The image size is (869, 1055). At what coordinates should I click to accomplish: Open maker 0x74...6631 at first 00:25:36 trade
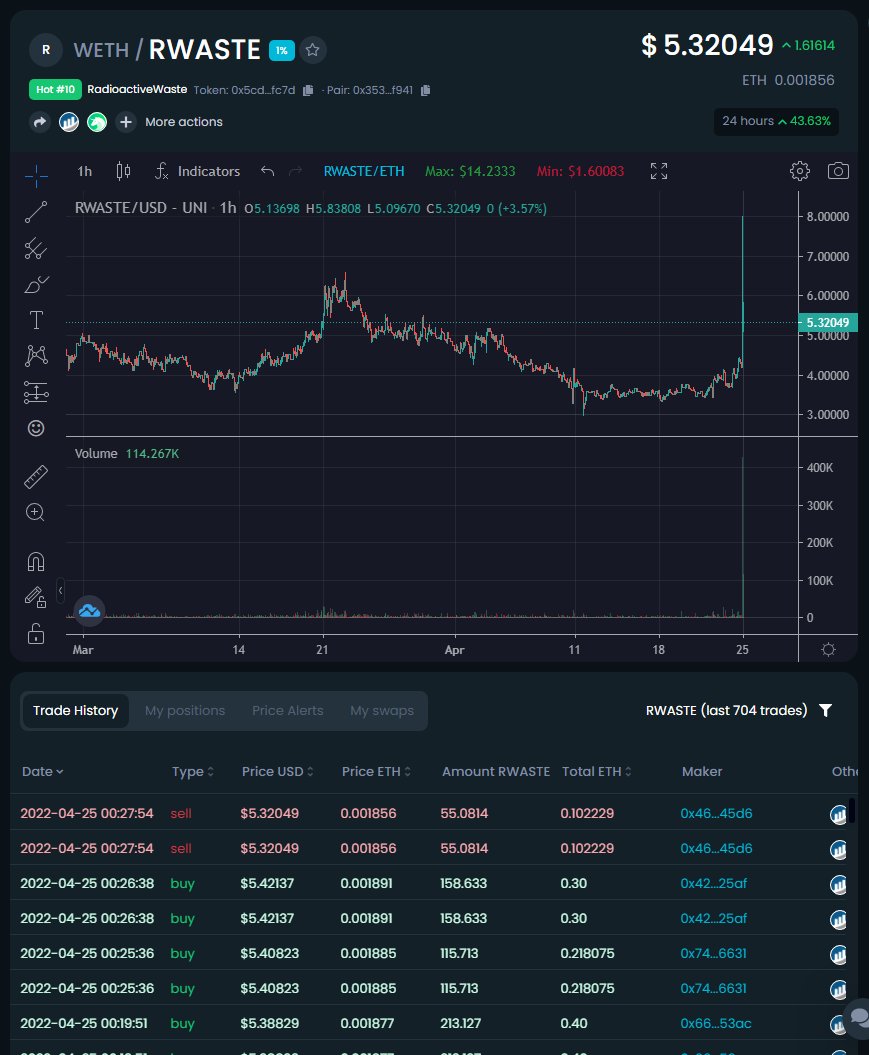713,953
